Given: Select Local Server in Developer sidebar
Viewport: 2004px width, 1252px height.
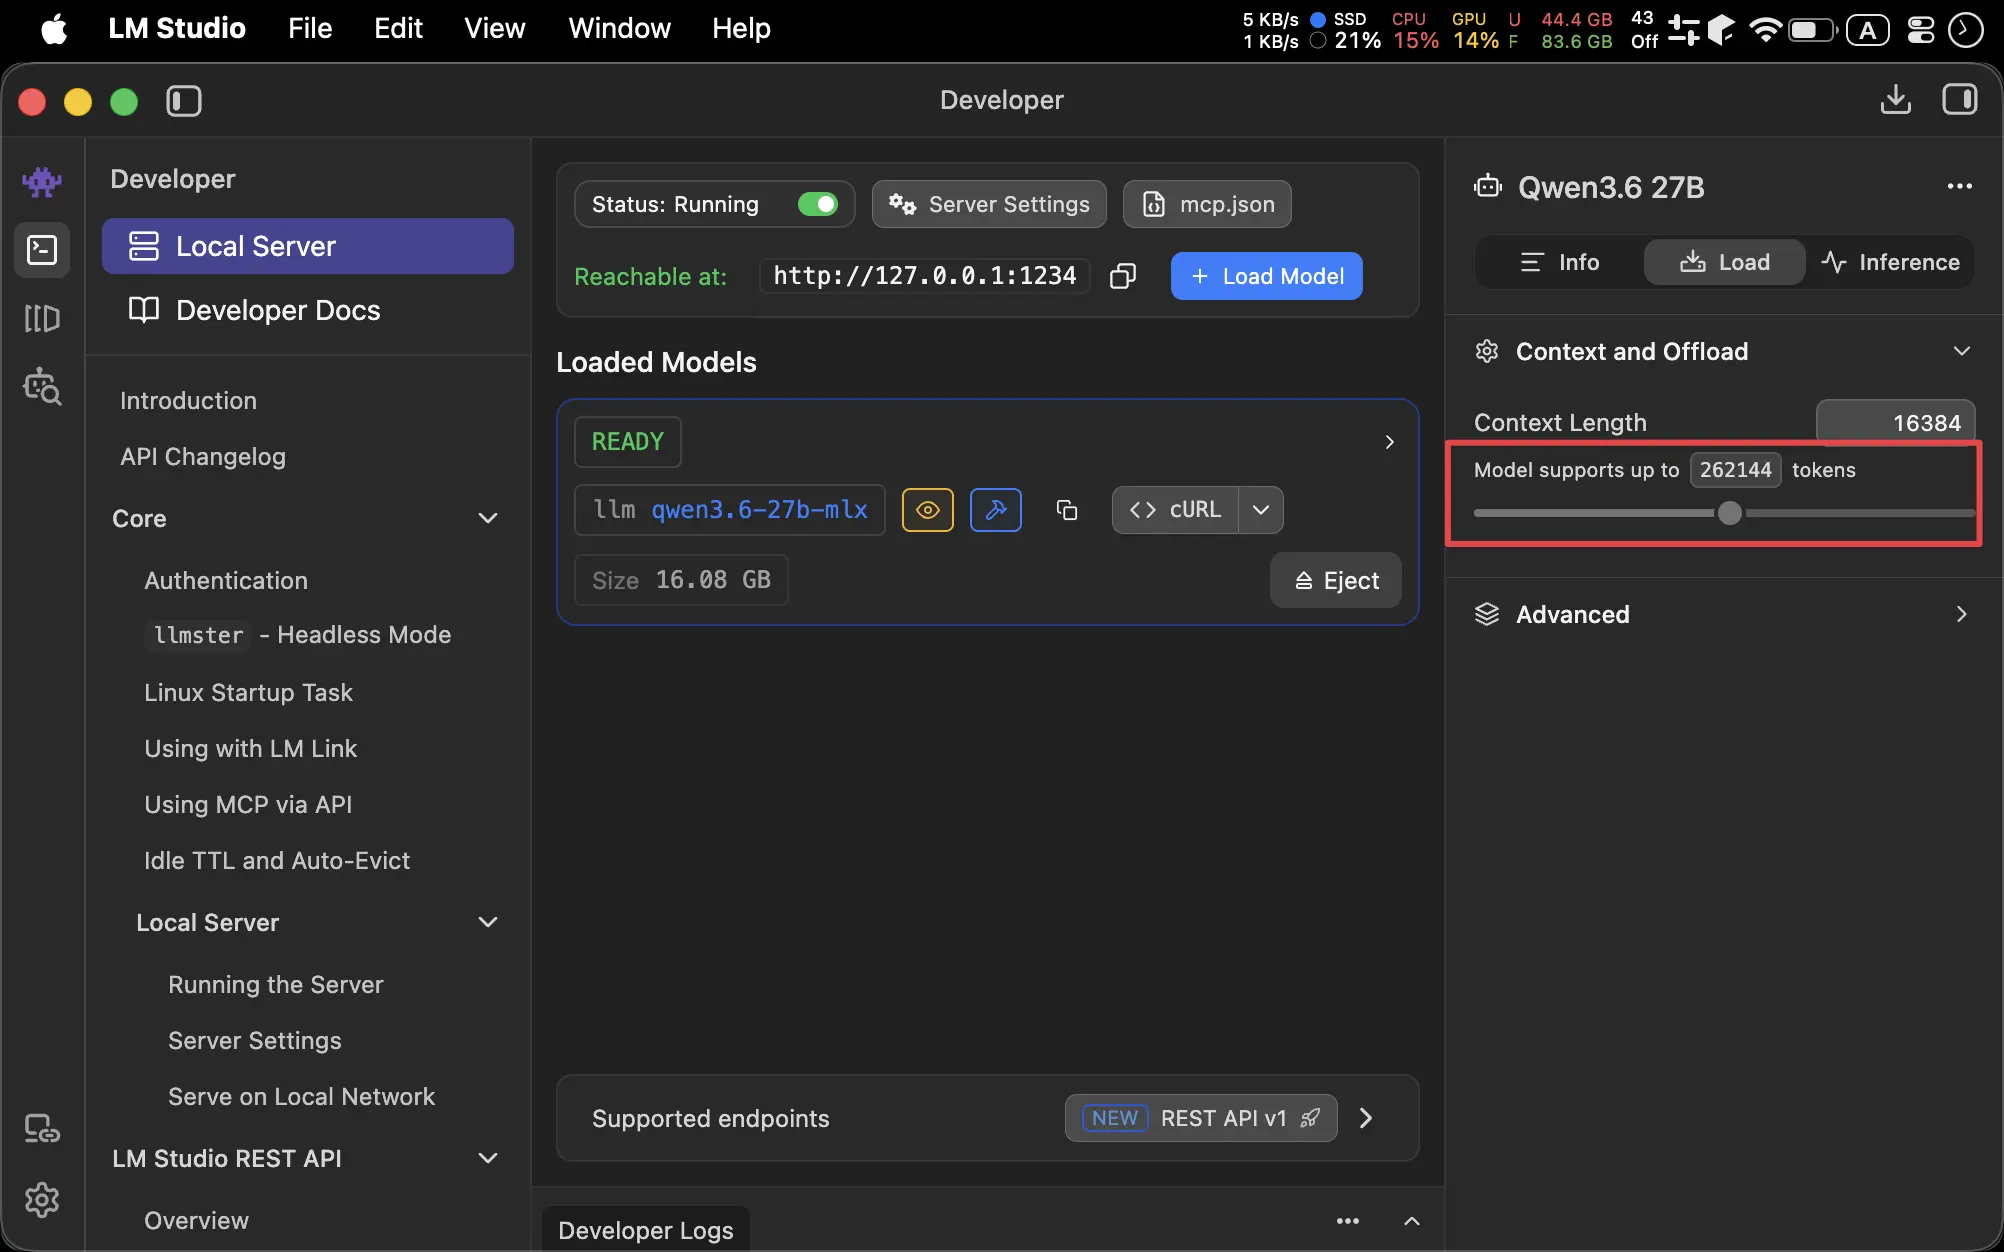Looking at the screenshot, I should [308, 246].
